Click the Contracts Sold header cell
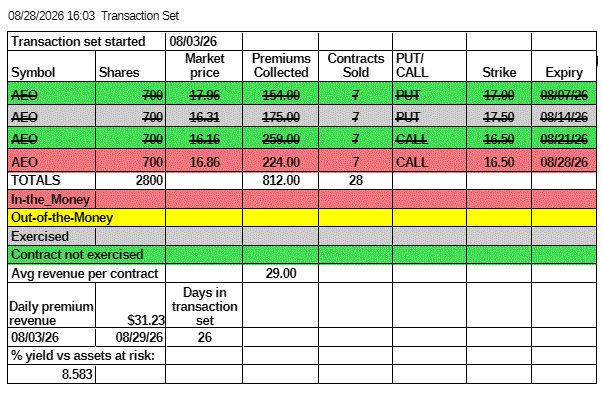This screenshot has height=393, width=602. pyautogui.click(x=356, y=66)
